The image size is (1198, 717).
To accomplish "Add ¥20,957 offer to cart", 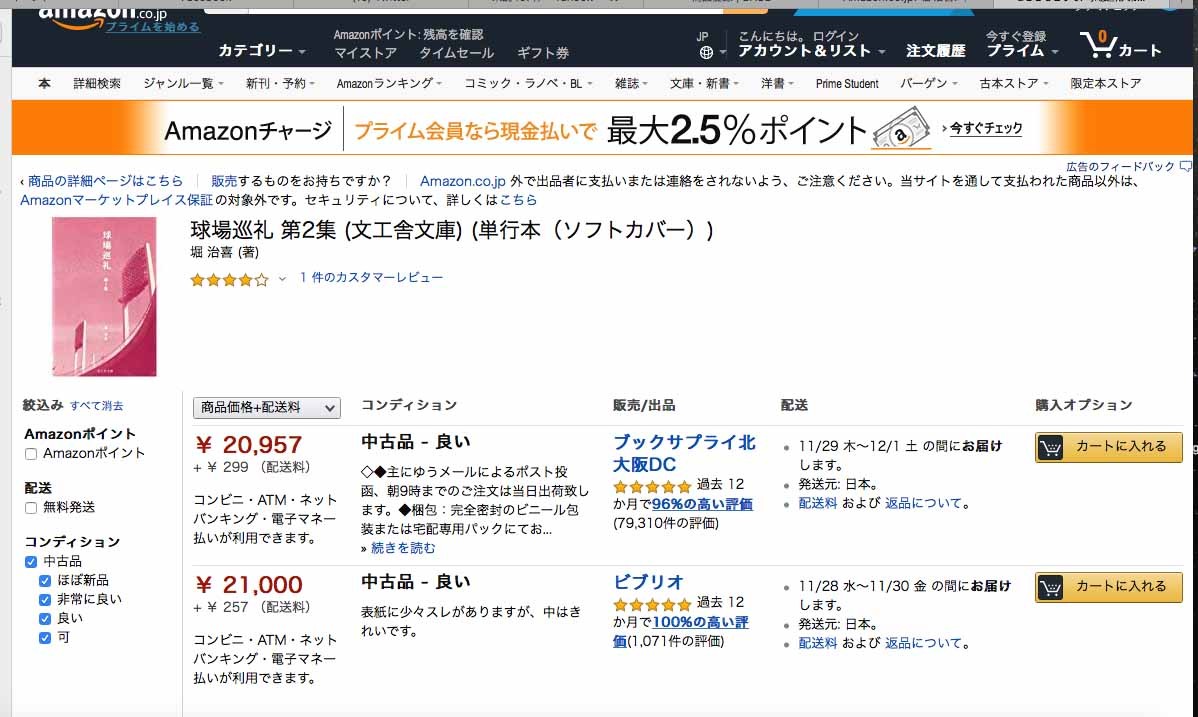I will pos(1109,447).
